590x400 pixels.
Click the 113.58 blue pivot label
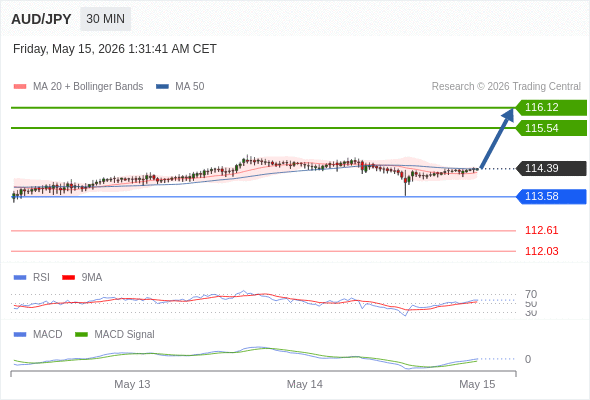click(x=551, y=196)
